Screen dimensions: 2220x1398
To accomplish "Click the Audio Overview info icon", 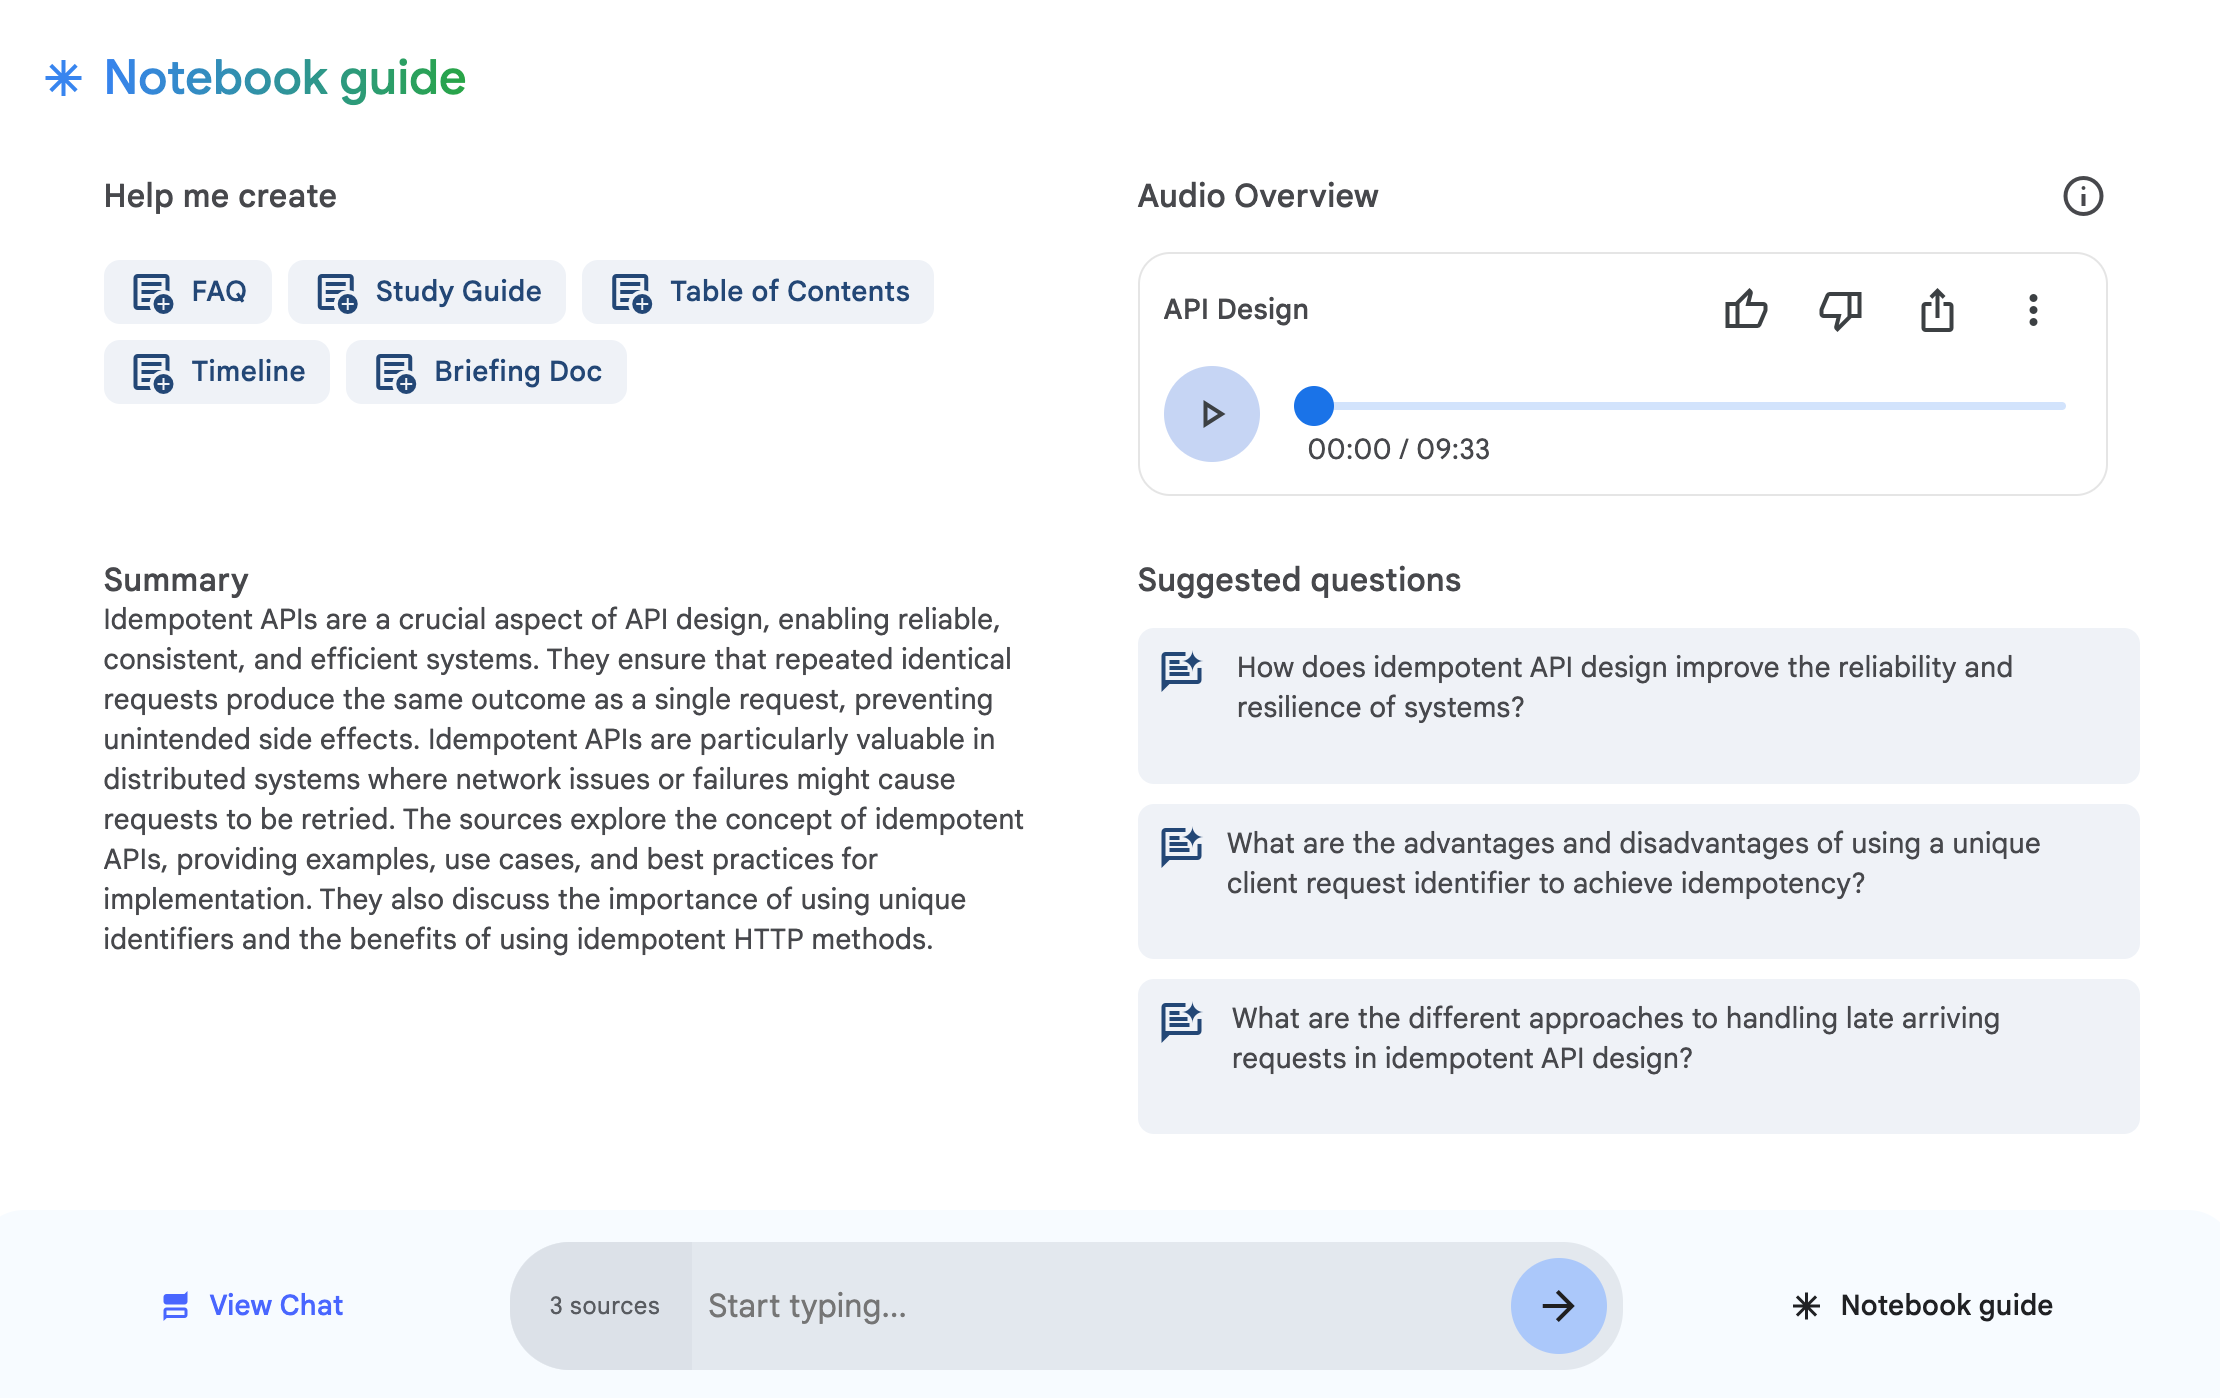I will [x=2083, y=196].
